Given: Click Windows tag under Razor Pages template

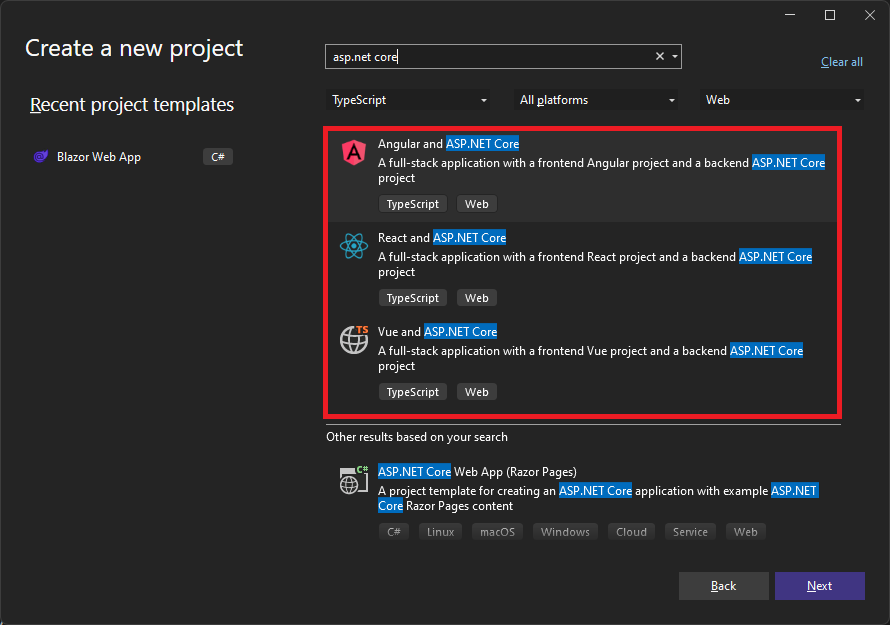Looking at the screenshot, I should [565, 532].
